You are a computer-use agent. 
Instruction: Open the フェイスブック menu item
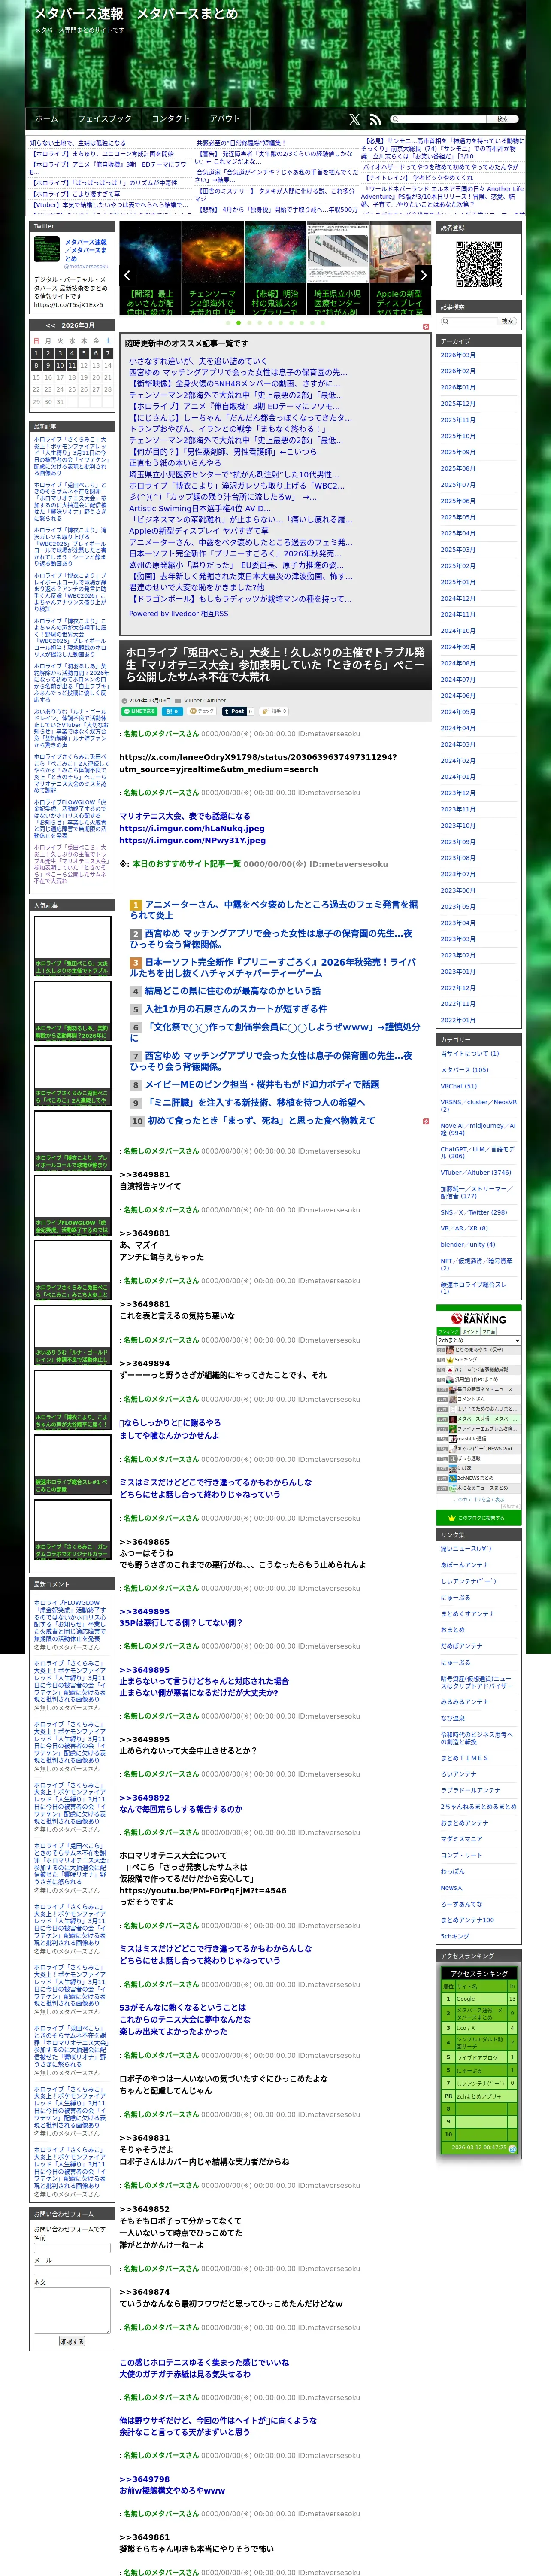(105, 118)
